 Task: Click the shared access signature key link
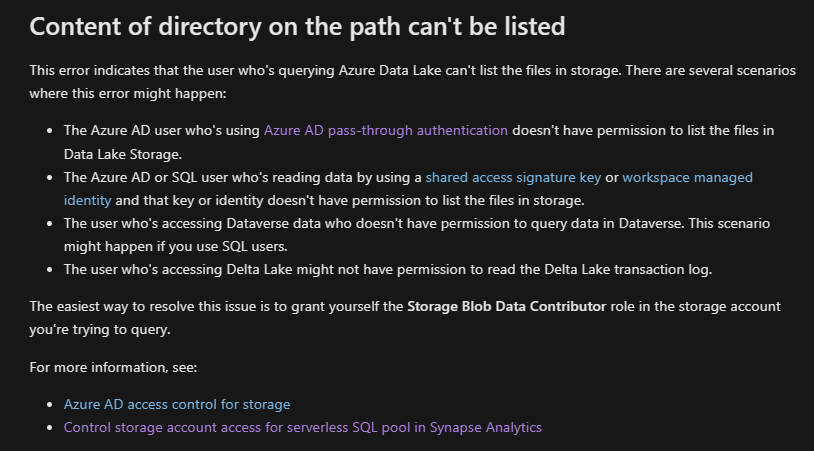point(513,177)
